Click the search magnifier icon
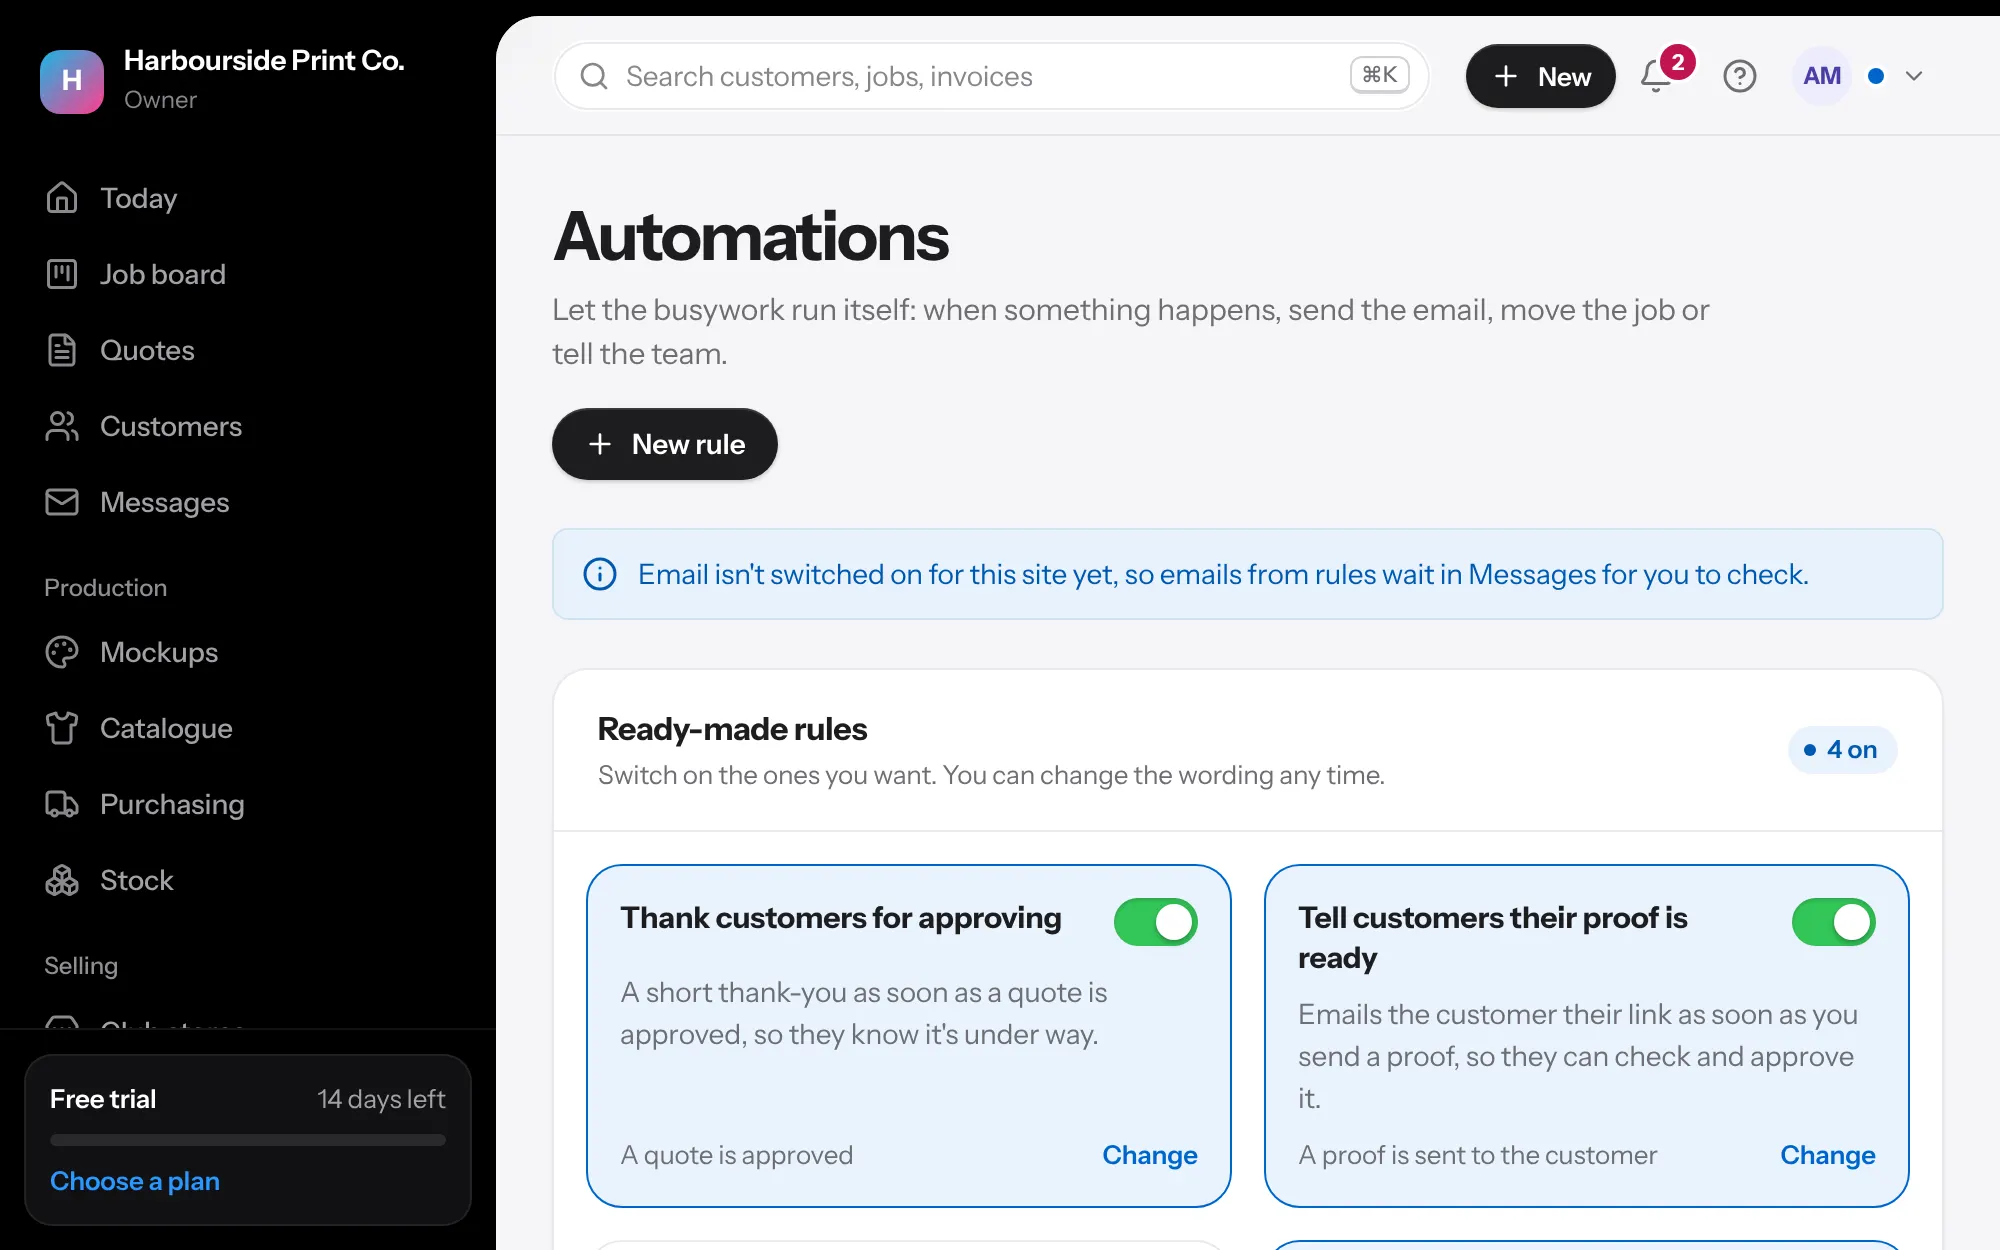 594,76
